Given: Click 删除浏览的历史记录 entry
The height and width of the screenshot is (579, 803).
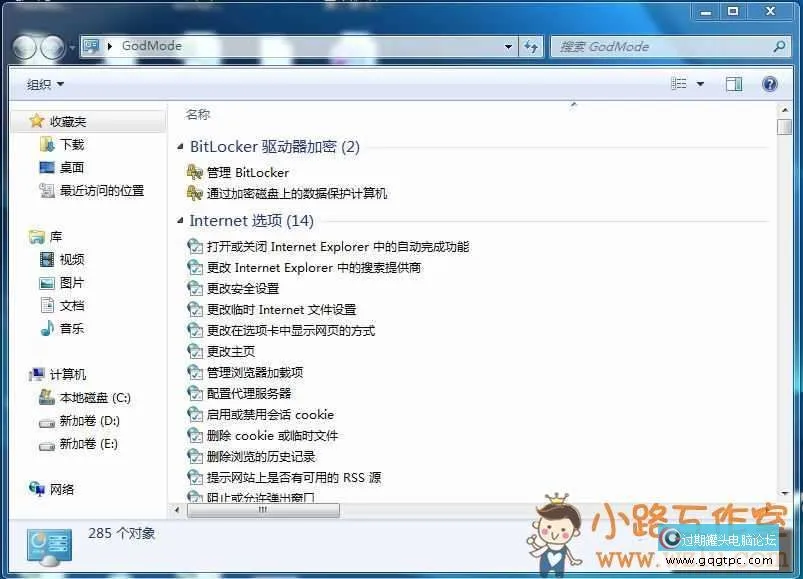Looking at the screenshot, I should click(260, 456).
